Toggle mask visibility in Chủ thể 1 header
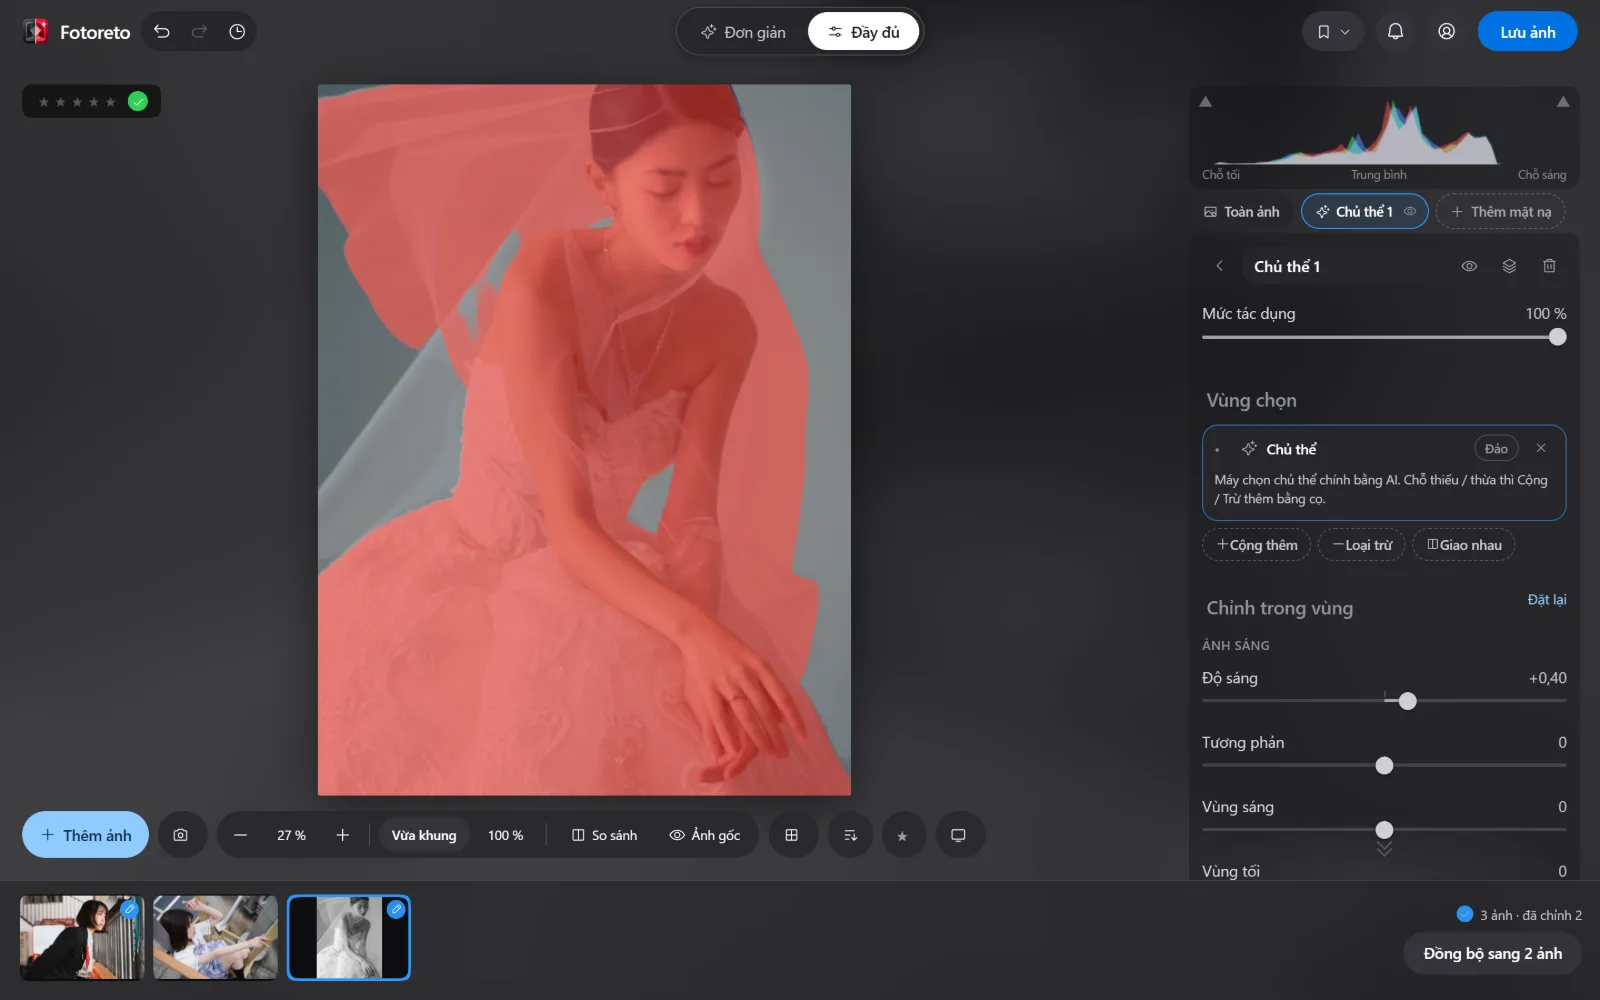 click(x=1469, y=266)
